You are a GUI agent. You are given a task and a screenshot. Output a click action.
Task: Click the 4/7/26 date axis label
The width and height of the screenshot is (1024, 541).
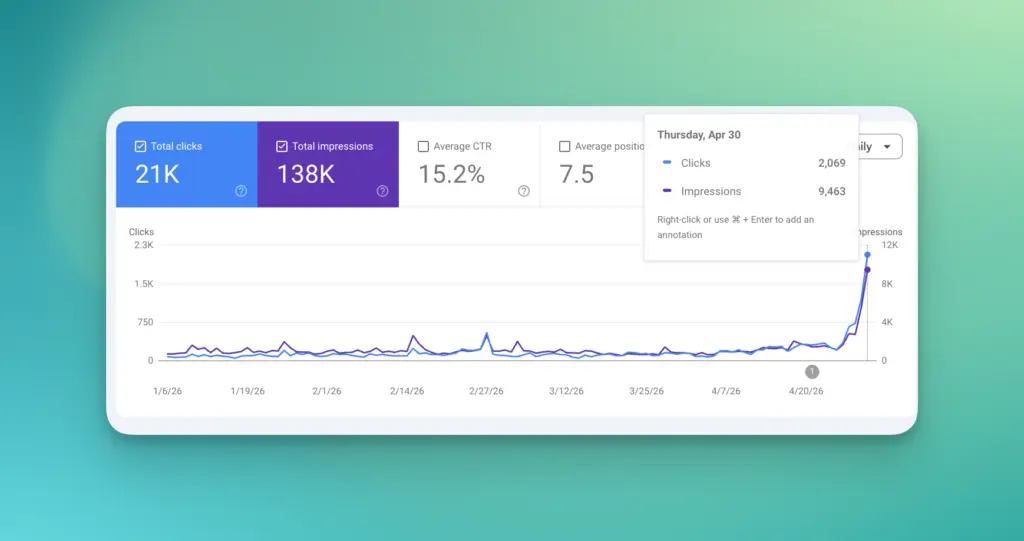pos(726,391)
